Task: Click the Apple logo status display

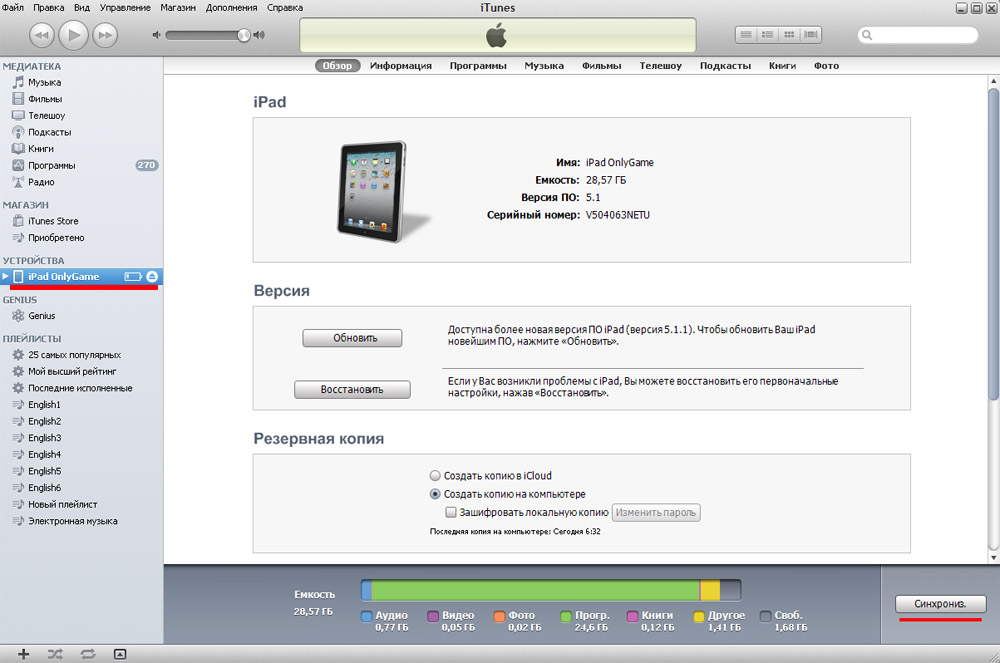Action: 497,36
